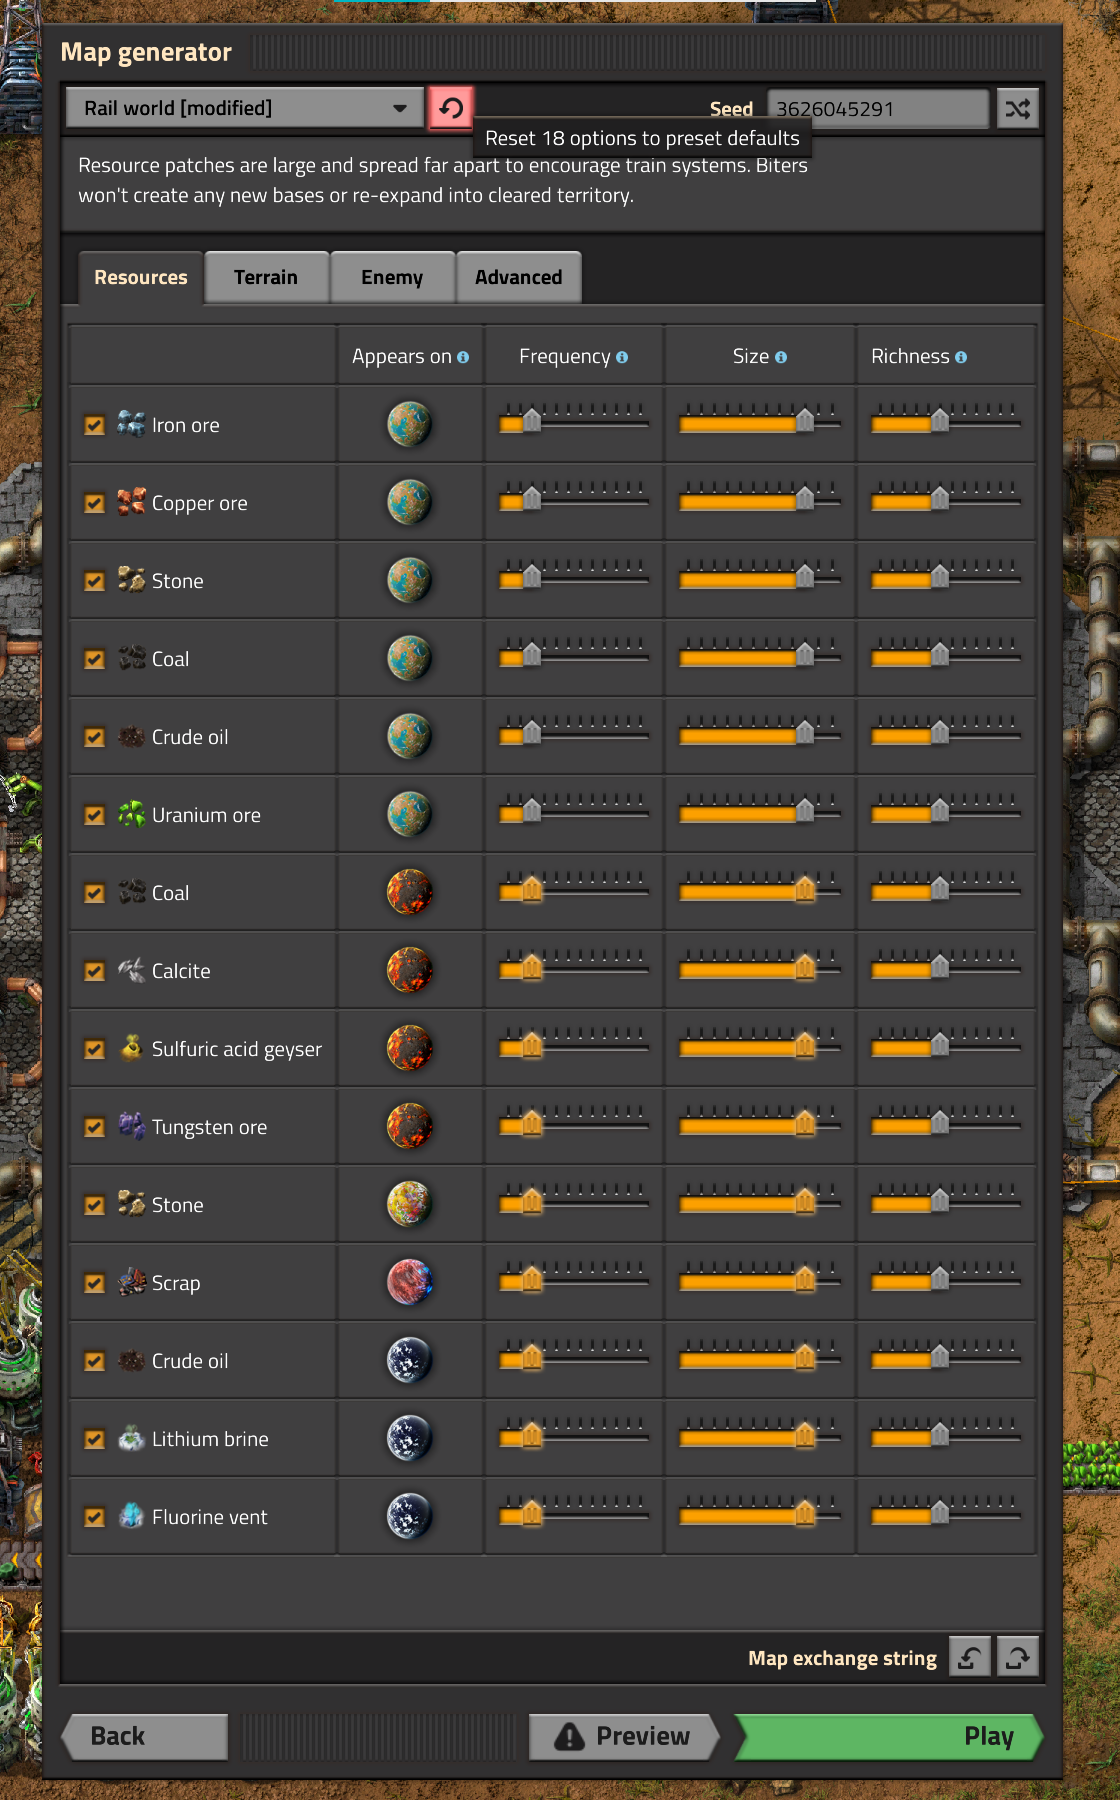Click the Preview button
The height and width of the screenshot is (1800, 1120).
pos(623,1736)
